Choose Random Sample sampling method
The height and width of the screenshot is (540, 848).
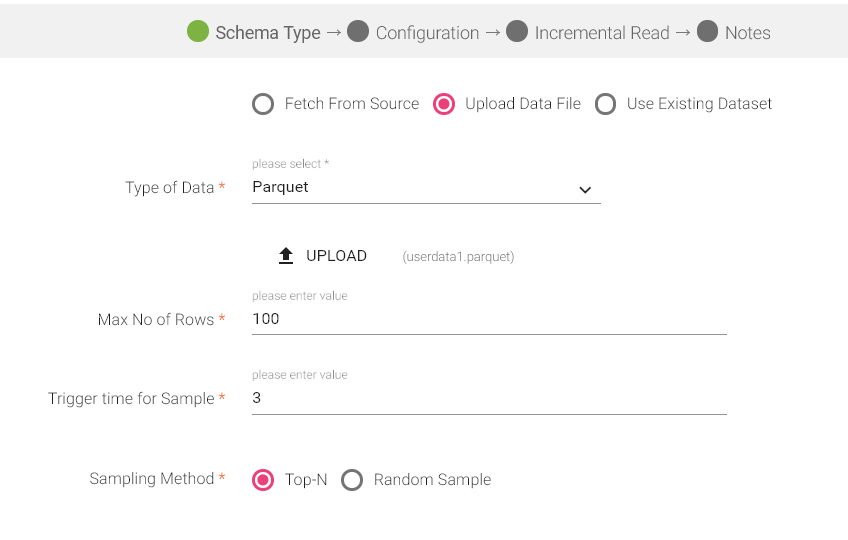(352, 480)
